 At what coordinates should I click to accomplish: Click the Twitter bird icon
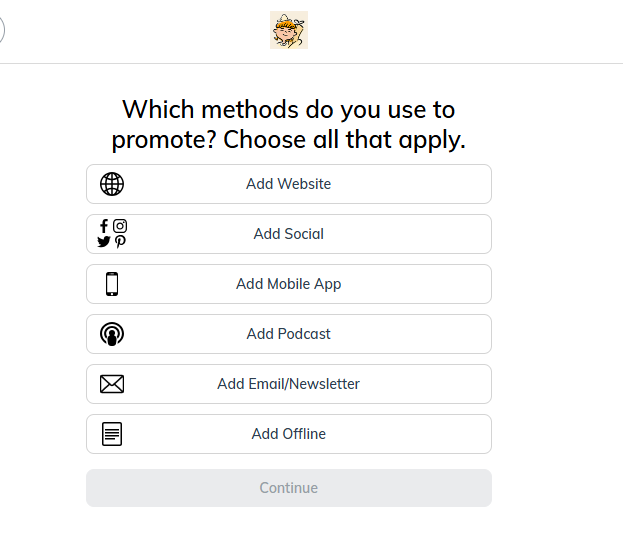pyautogui.click(x=104, y=242)
